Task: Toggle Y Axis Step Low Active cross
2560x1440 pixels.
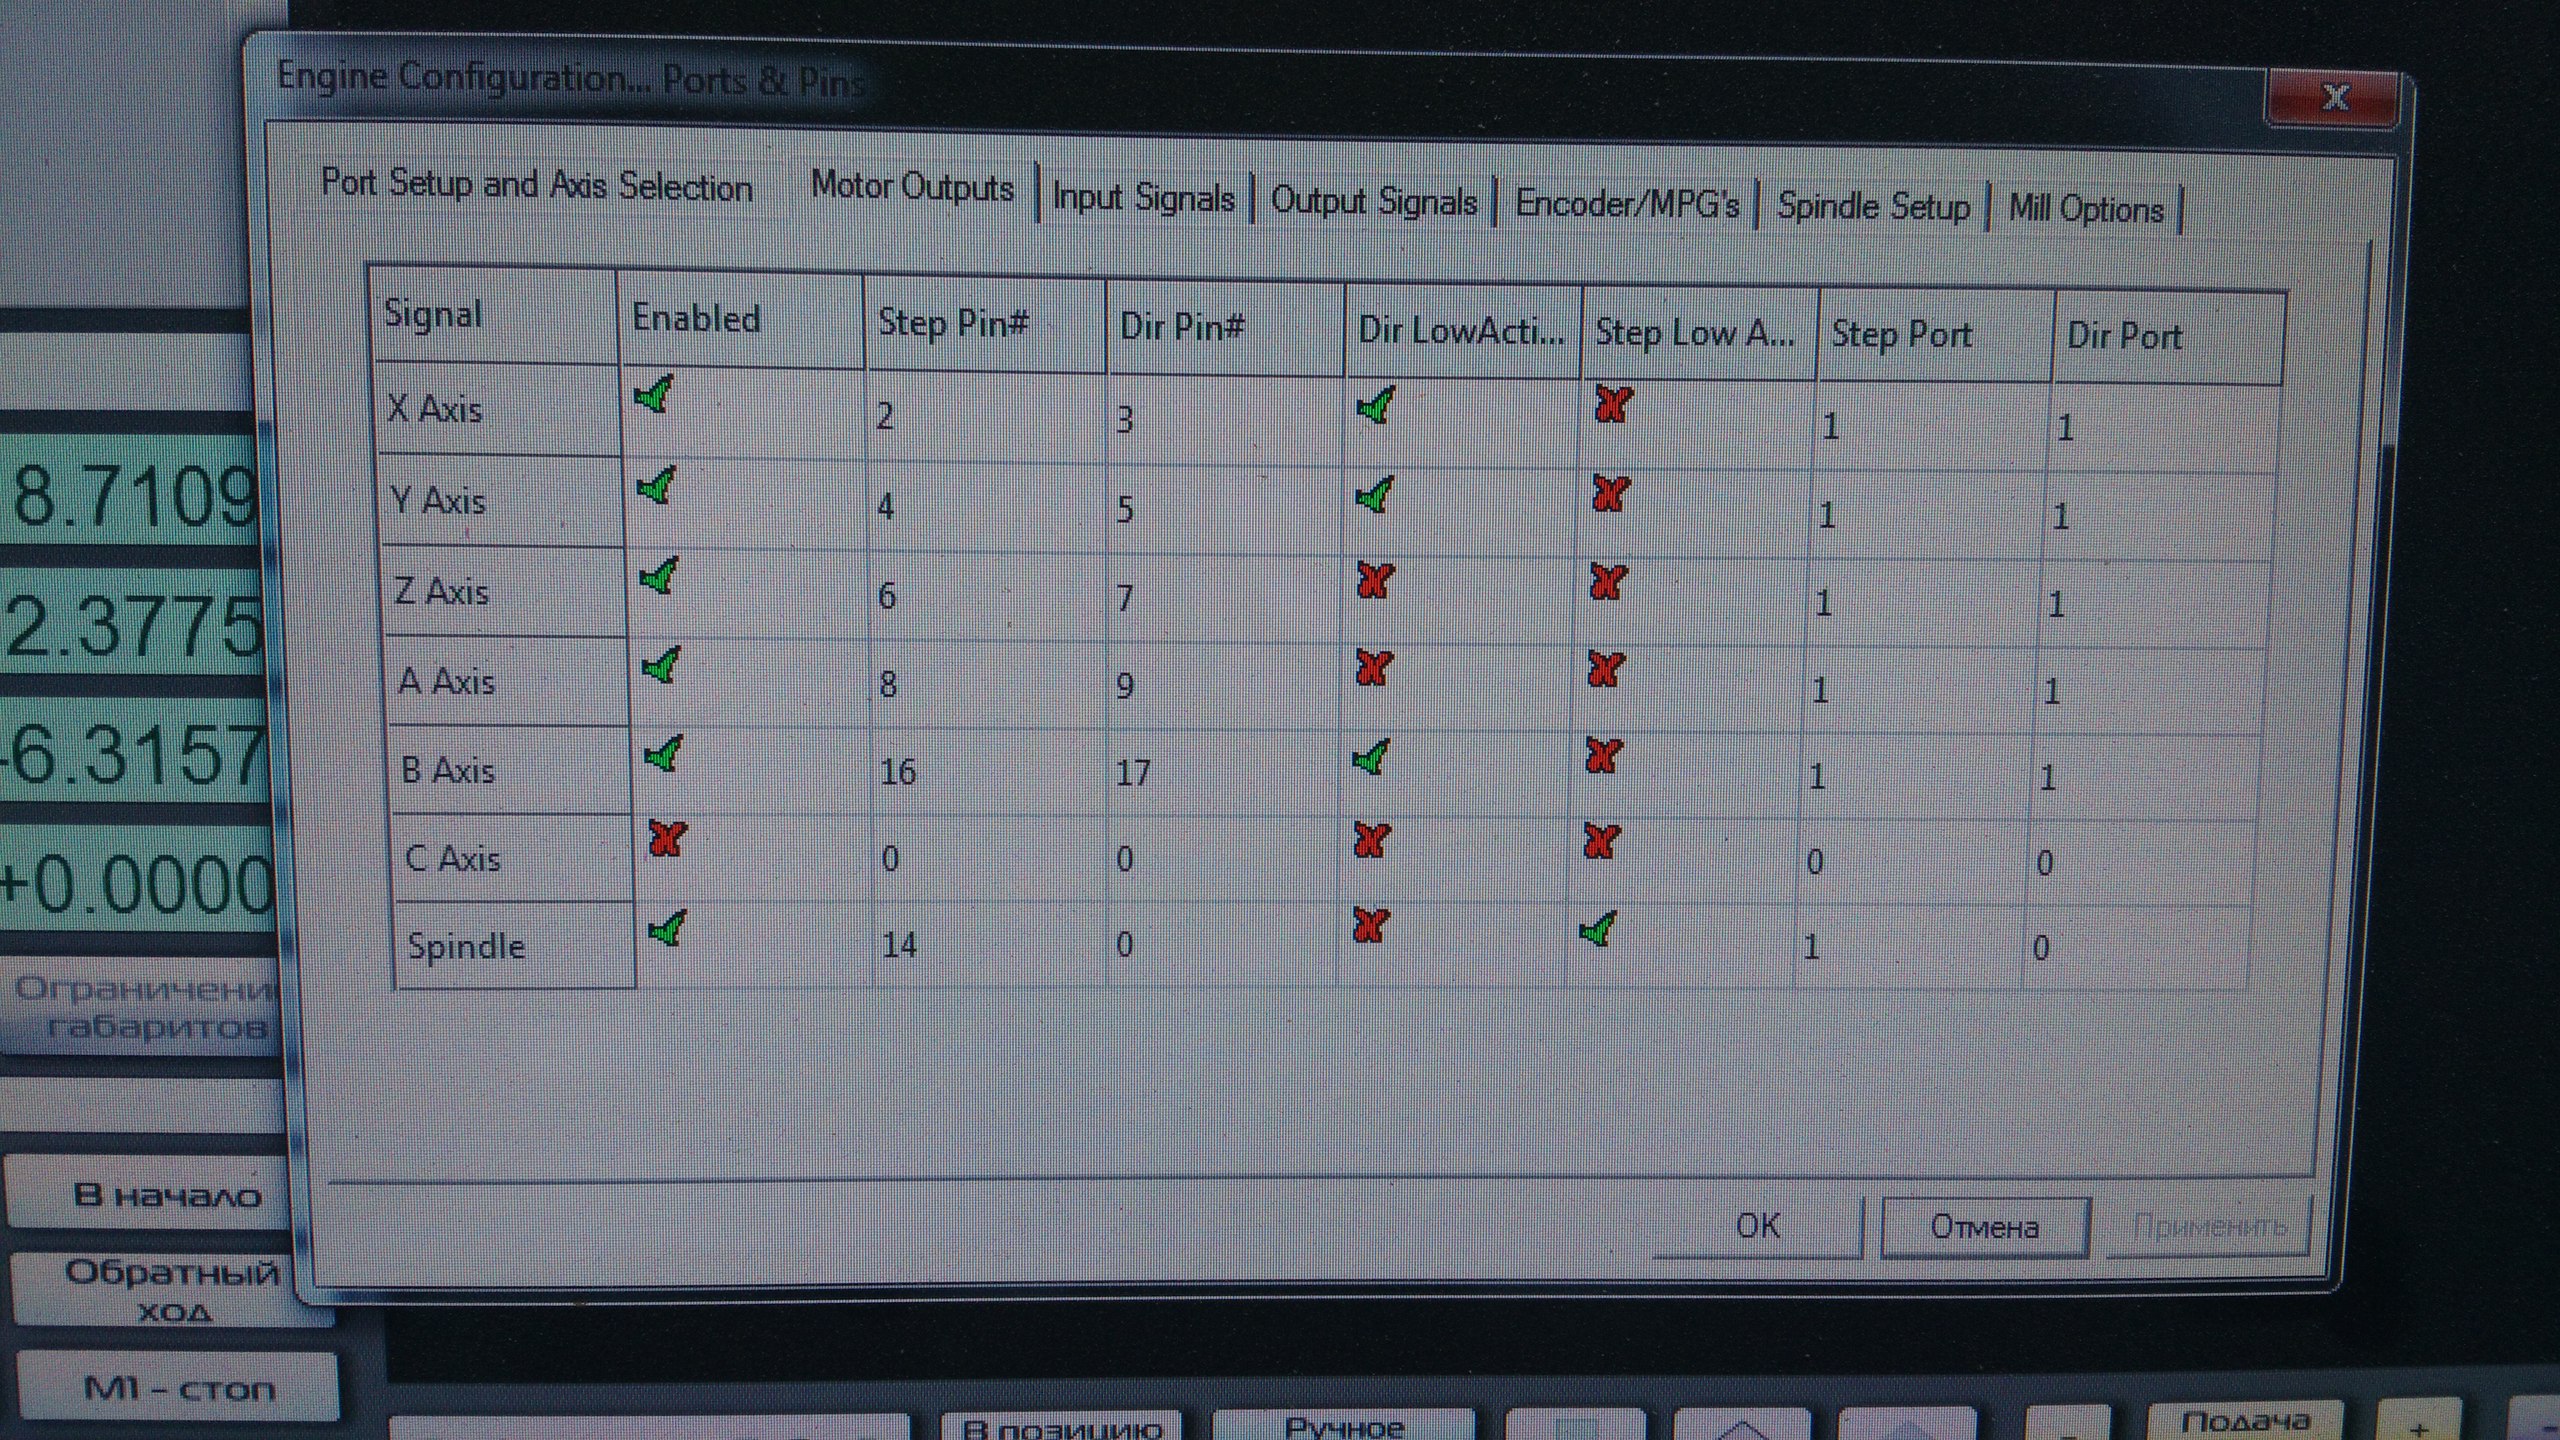Action: tap(1610, 493)
